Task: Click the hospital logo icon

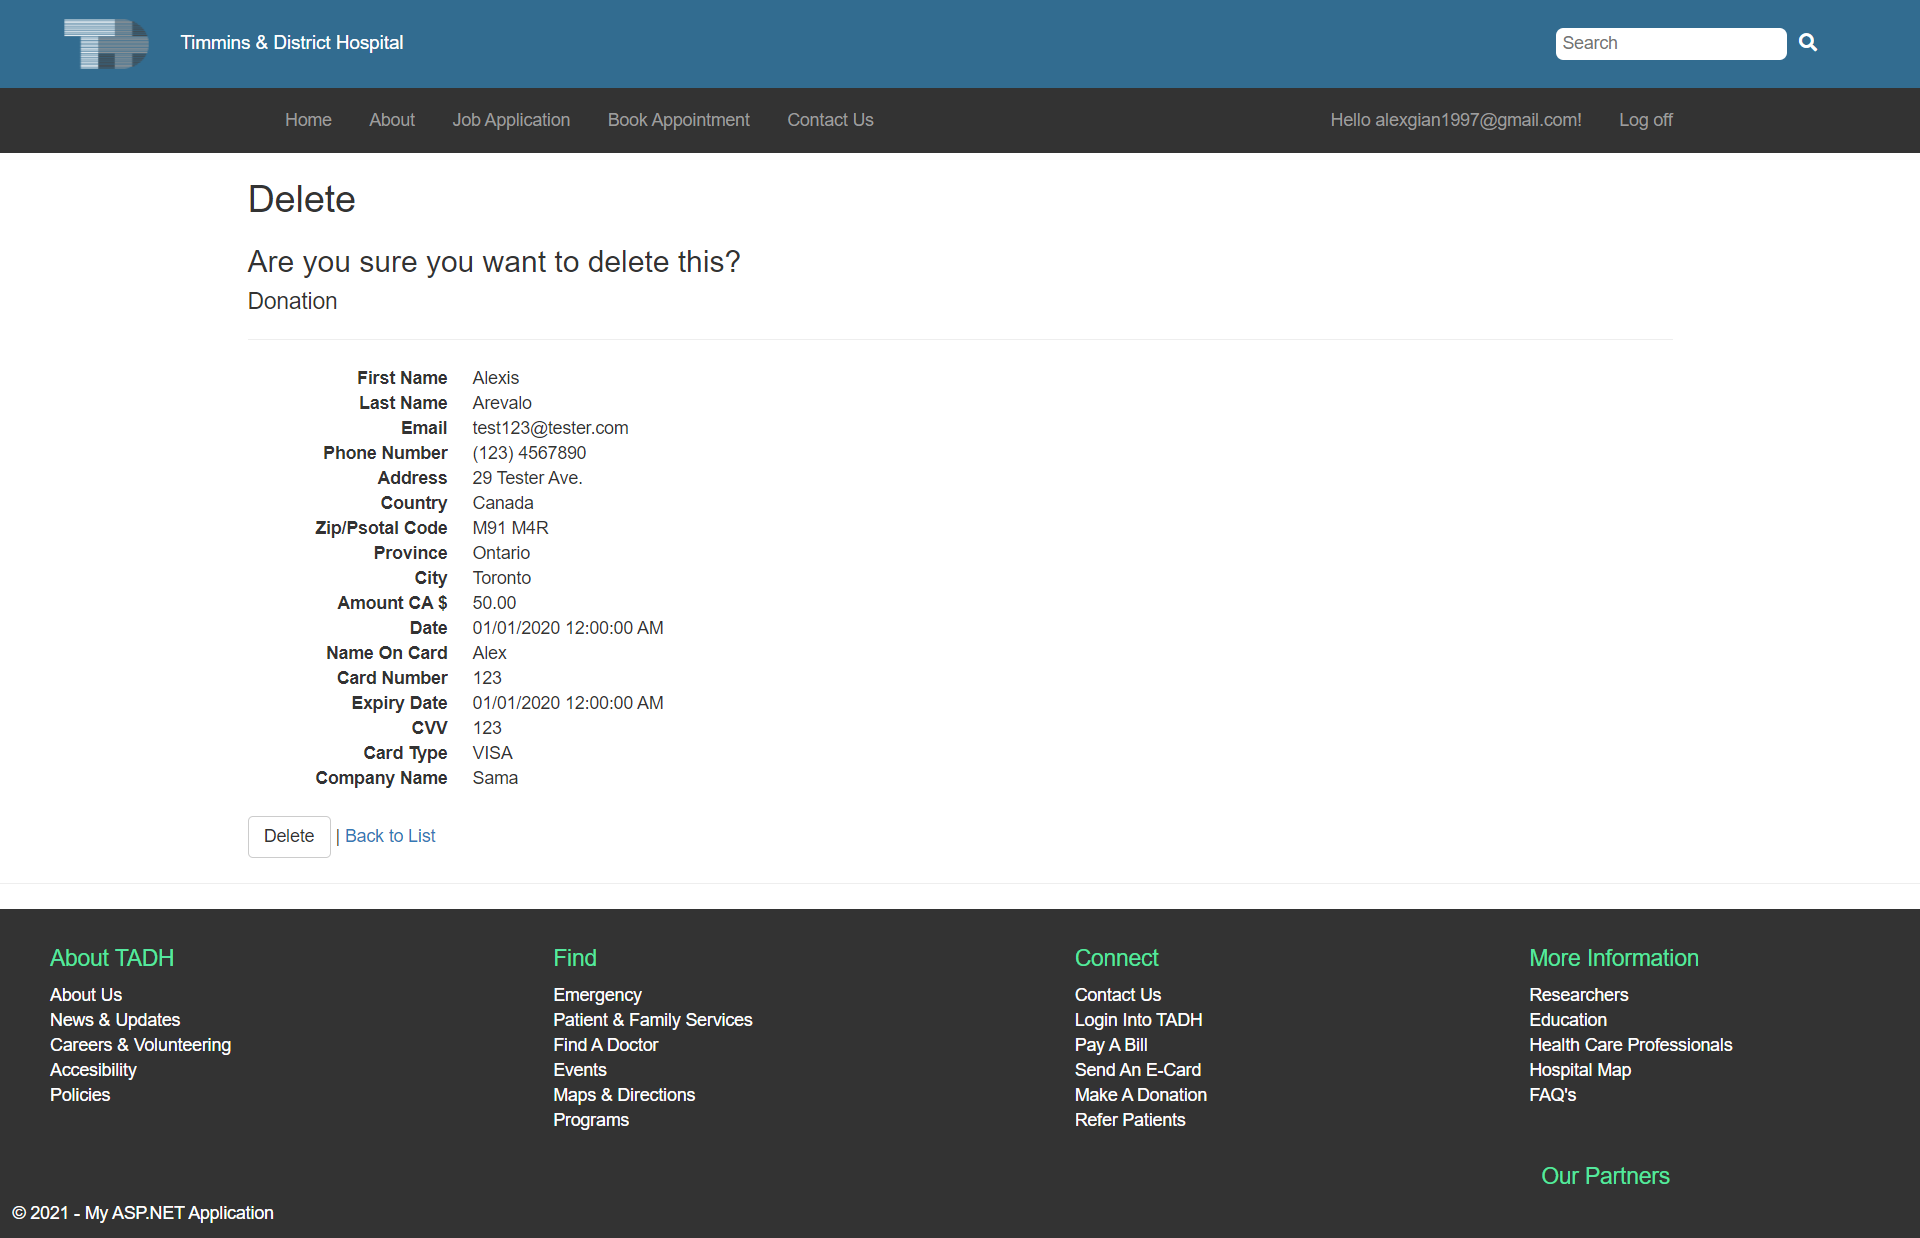Action: 106,43
